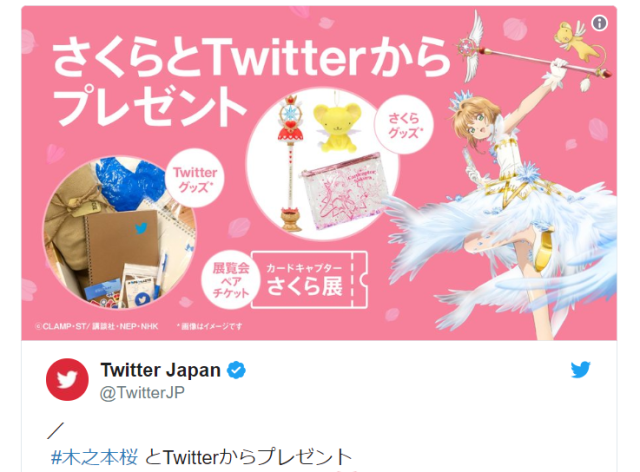
Task: Click the 展覧会ペアチケット round label
Action: [x=230, y=280]
